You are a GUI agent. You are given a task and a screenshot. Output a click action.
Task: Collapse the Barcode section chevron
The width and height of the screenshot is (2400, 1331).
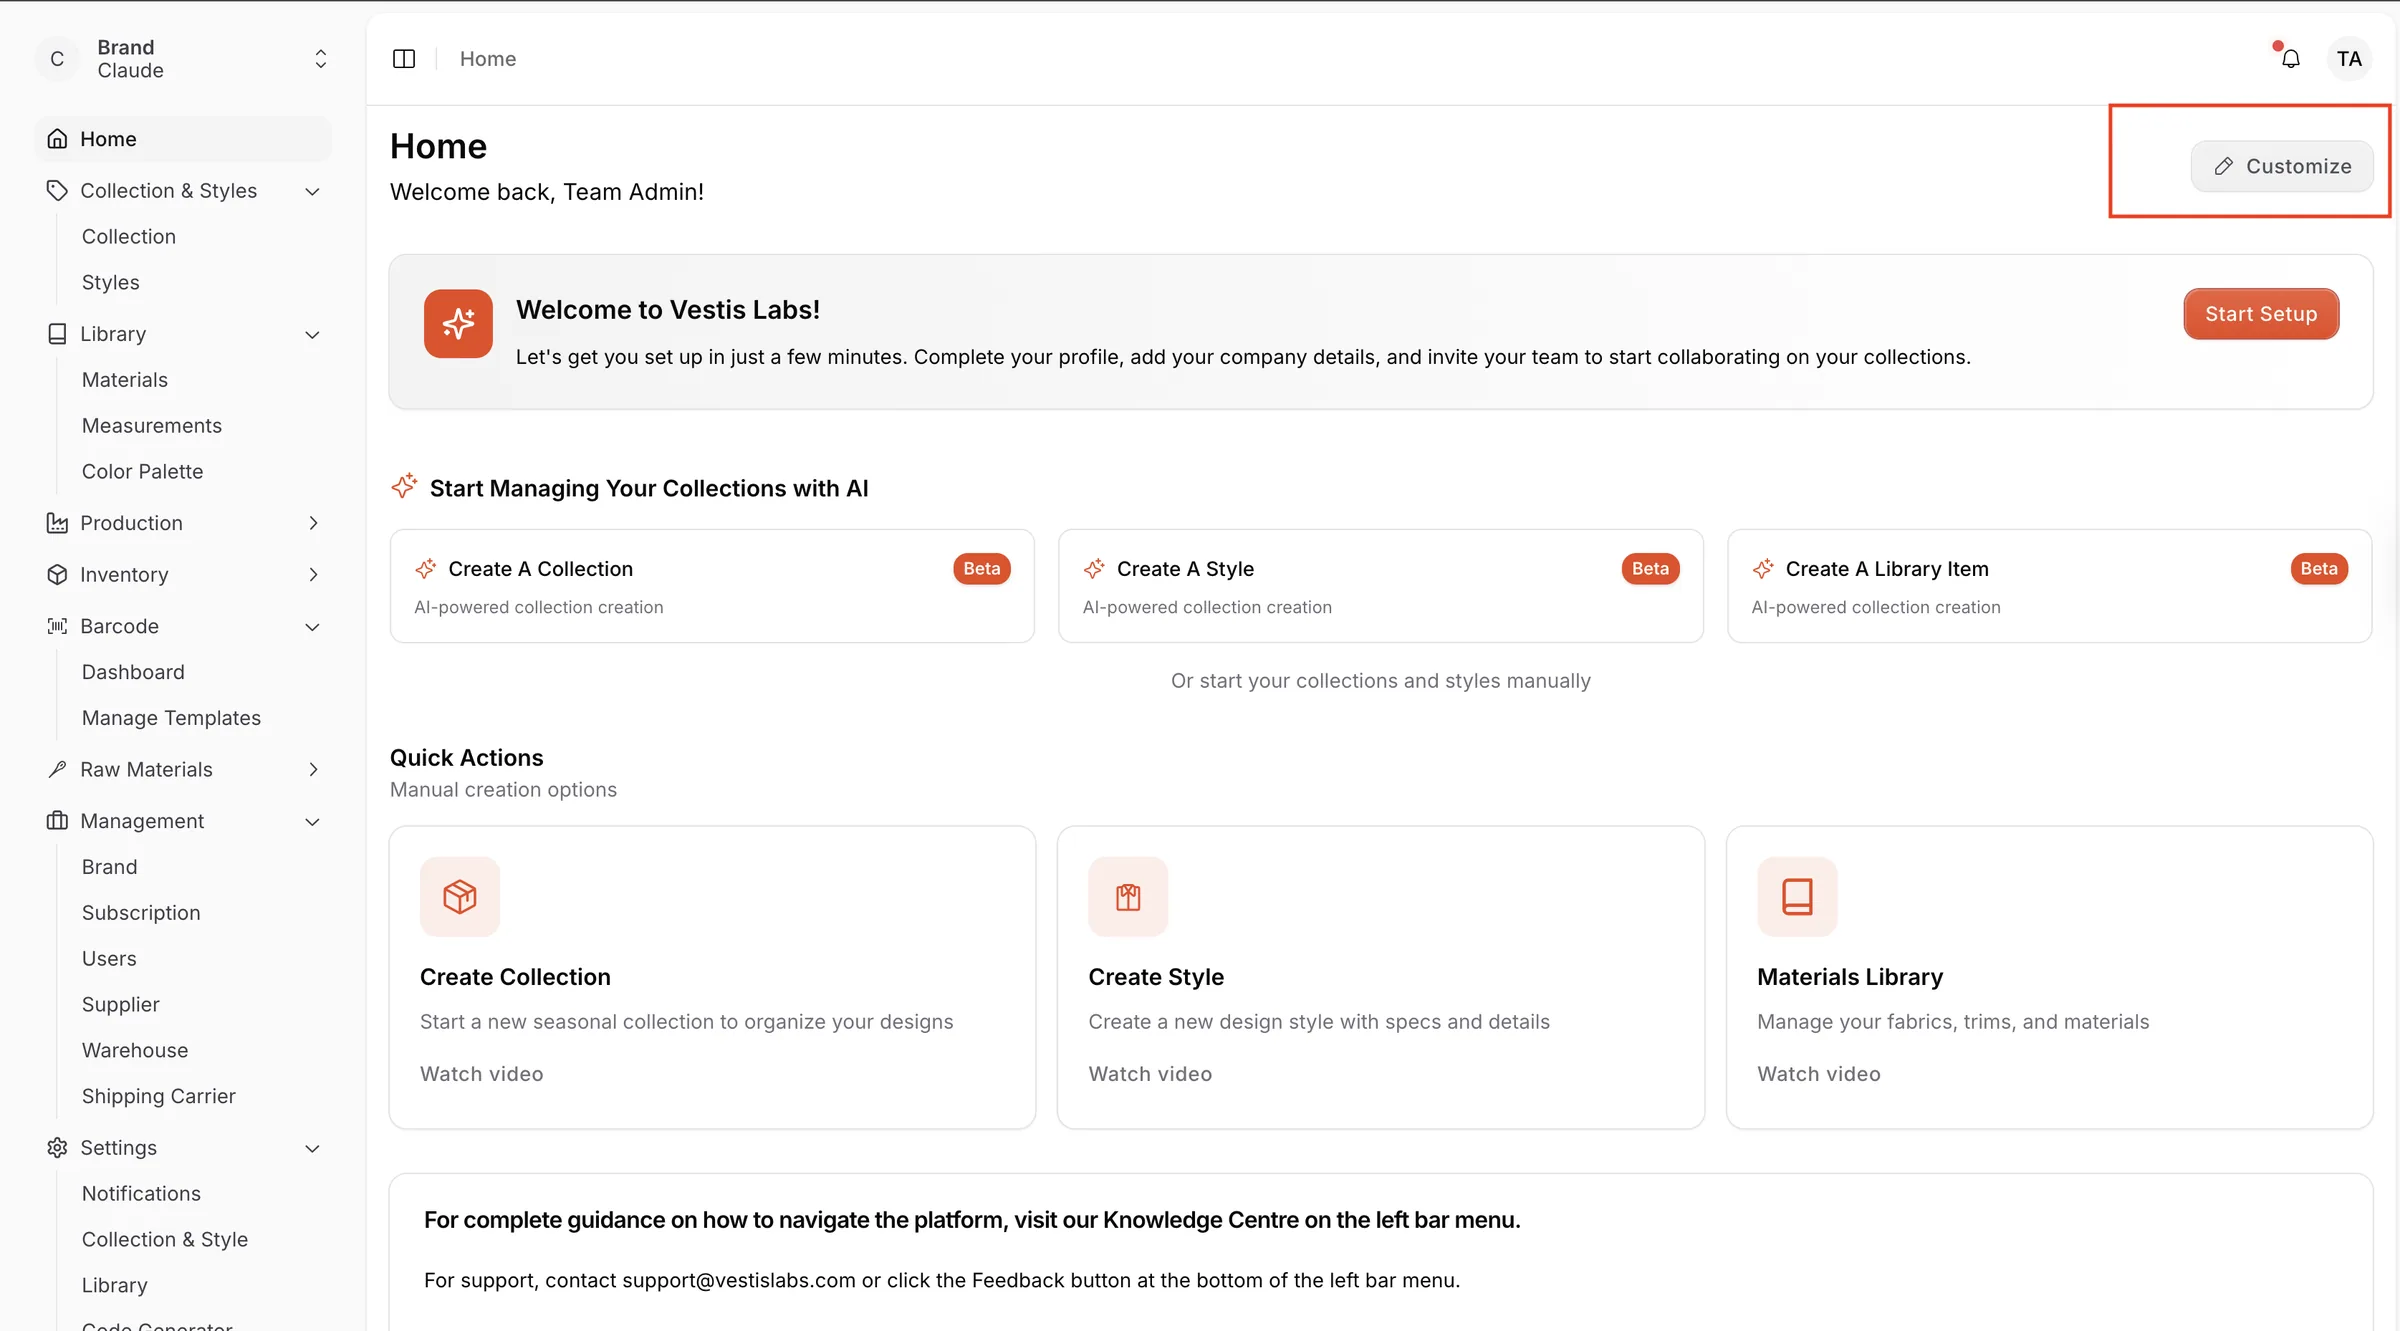312,627
